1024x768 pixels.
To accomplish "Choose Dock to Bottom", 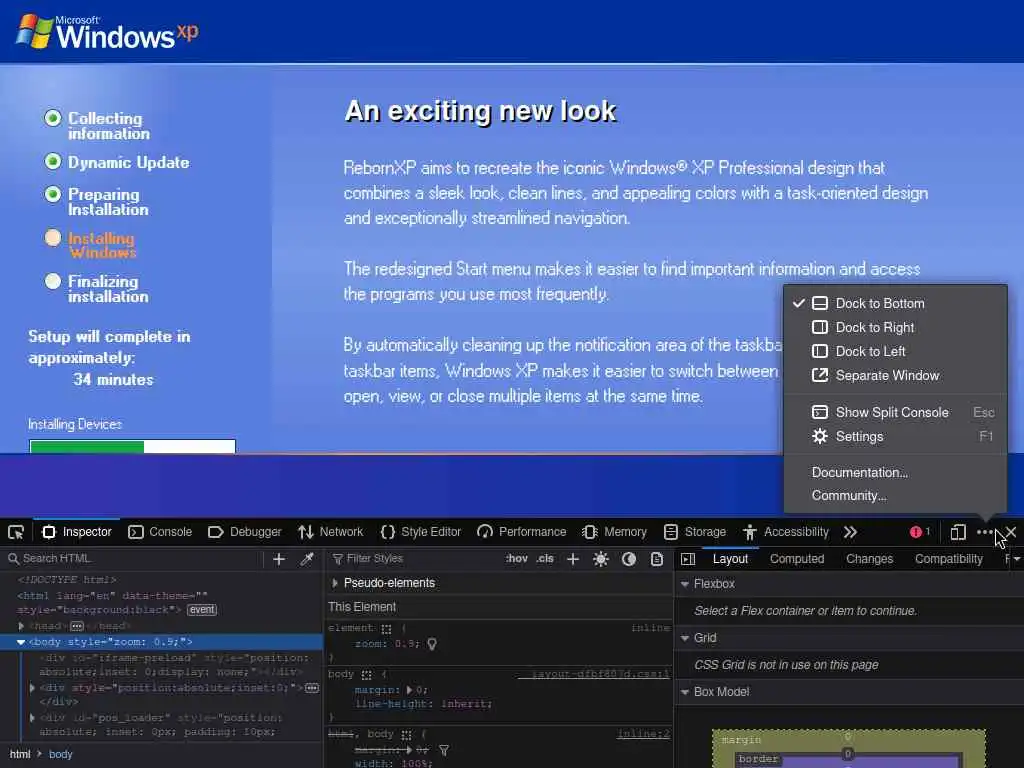I will pyautogui.click(x=895, y=303).
